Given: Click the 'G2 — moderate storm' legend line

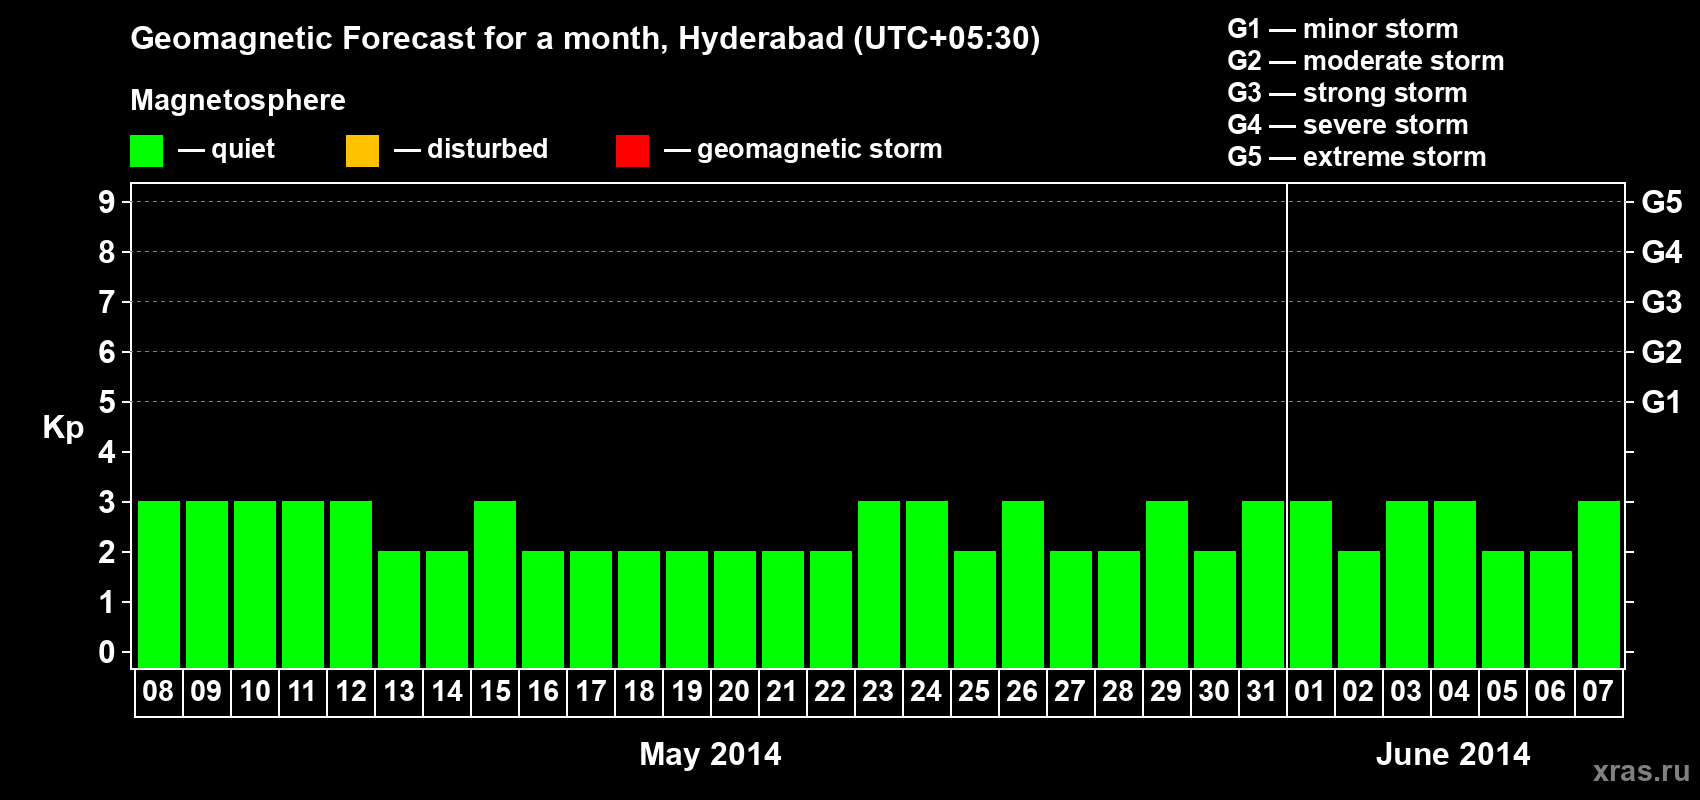Looking at the screenshot, I should point(1365,61).
